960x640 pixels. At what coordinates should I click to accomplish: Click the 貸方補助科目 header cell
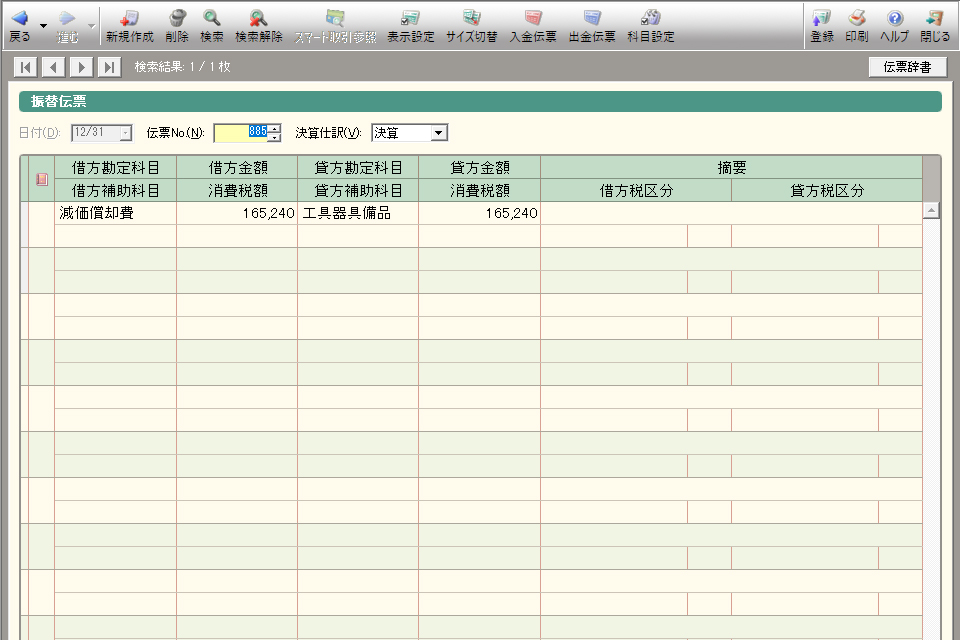pos(358,190)
